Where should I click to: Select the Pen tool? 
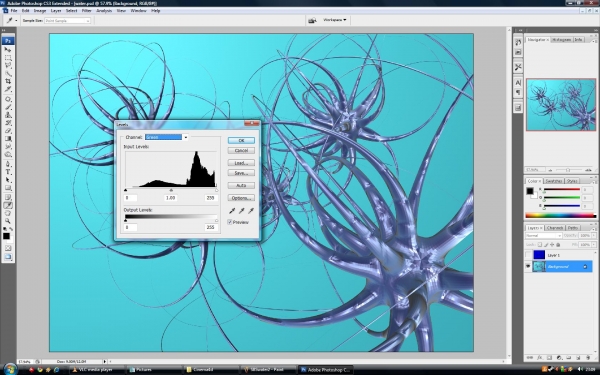point(8,164)
